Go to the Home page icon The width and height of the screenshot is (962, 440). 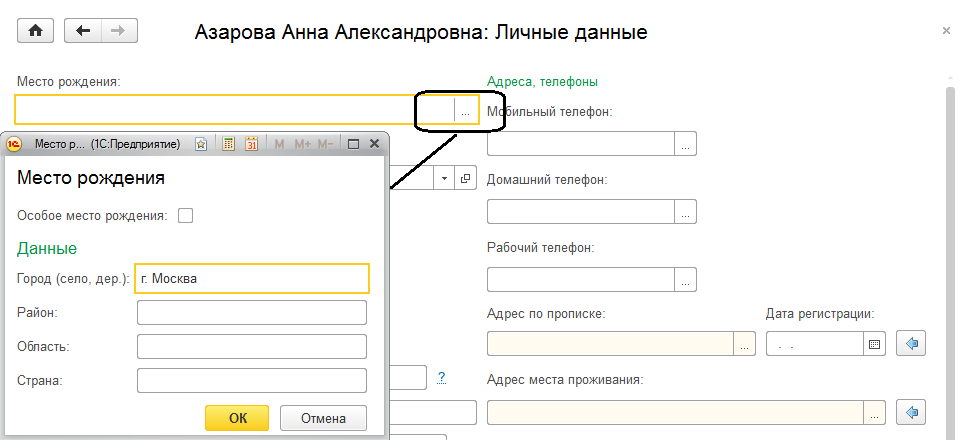pos(36,31)
